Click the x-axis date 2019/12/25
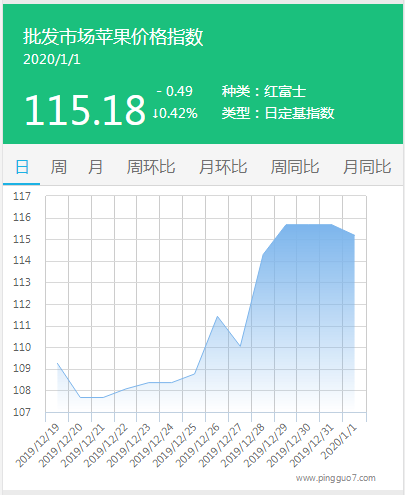This screenshot has height=495, width=405. (x=174, y=445)
